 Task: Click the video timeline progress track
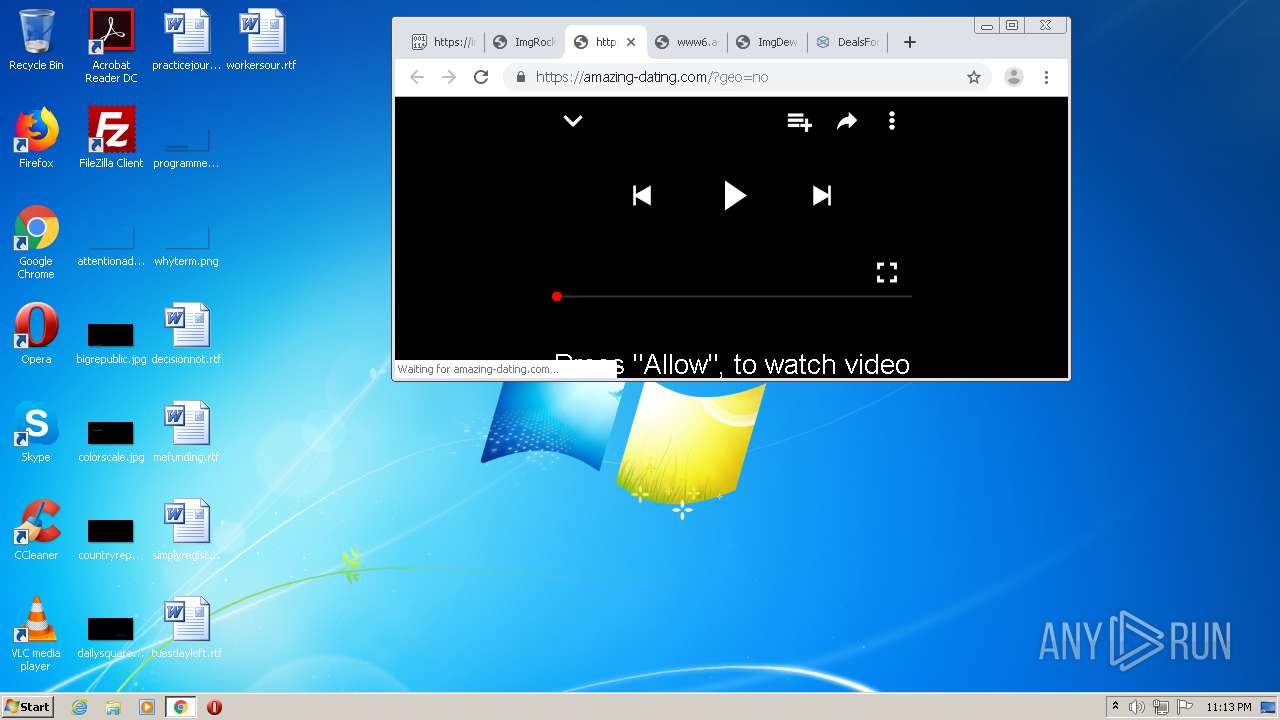tap(734, 296)
